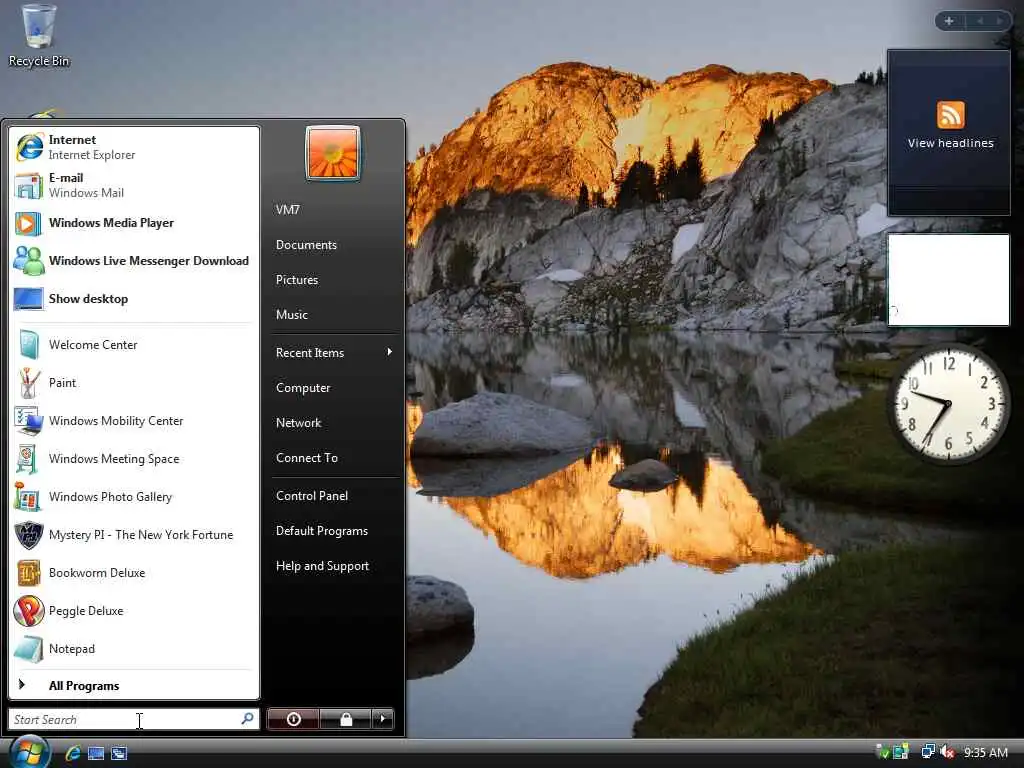Launch Bookworm Deluxe
The image size is (1024, 768).
point(133,573)
